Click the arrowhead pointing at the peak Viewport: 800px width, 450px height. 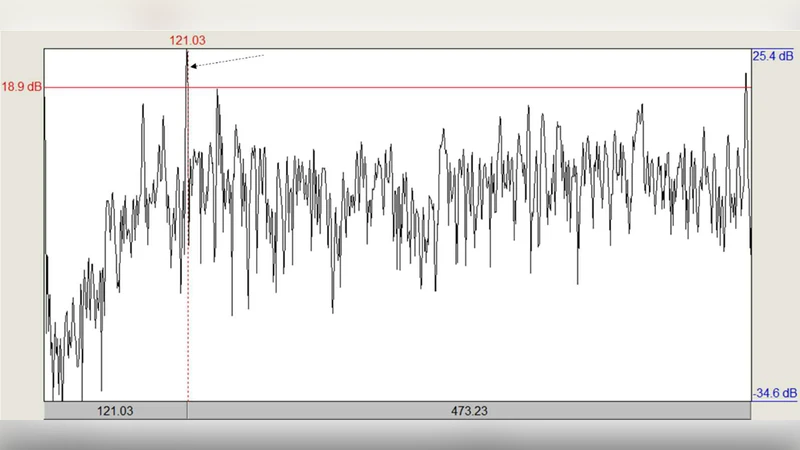pos(193,66)
